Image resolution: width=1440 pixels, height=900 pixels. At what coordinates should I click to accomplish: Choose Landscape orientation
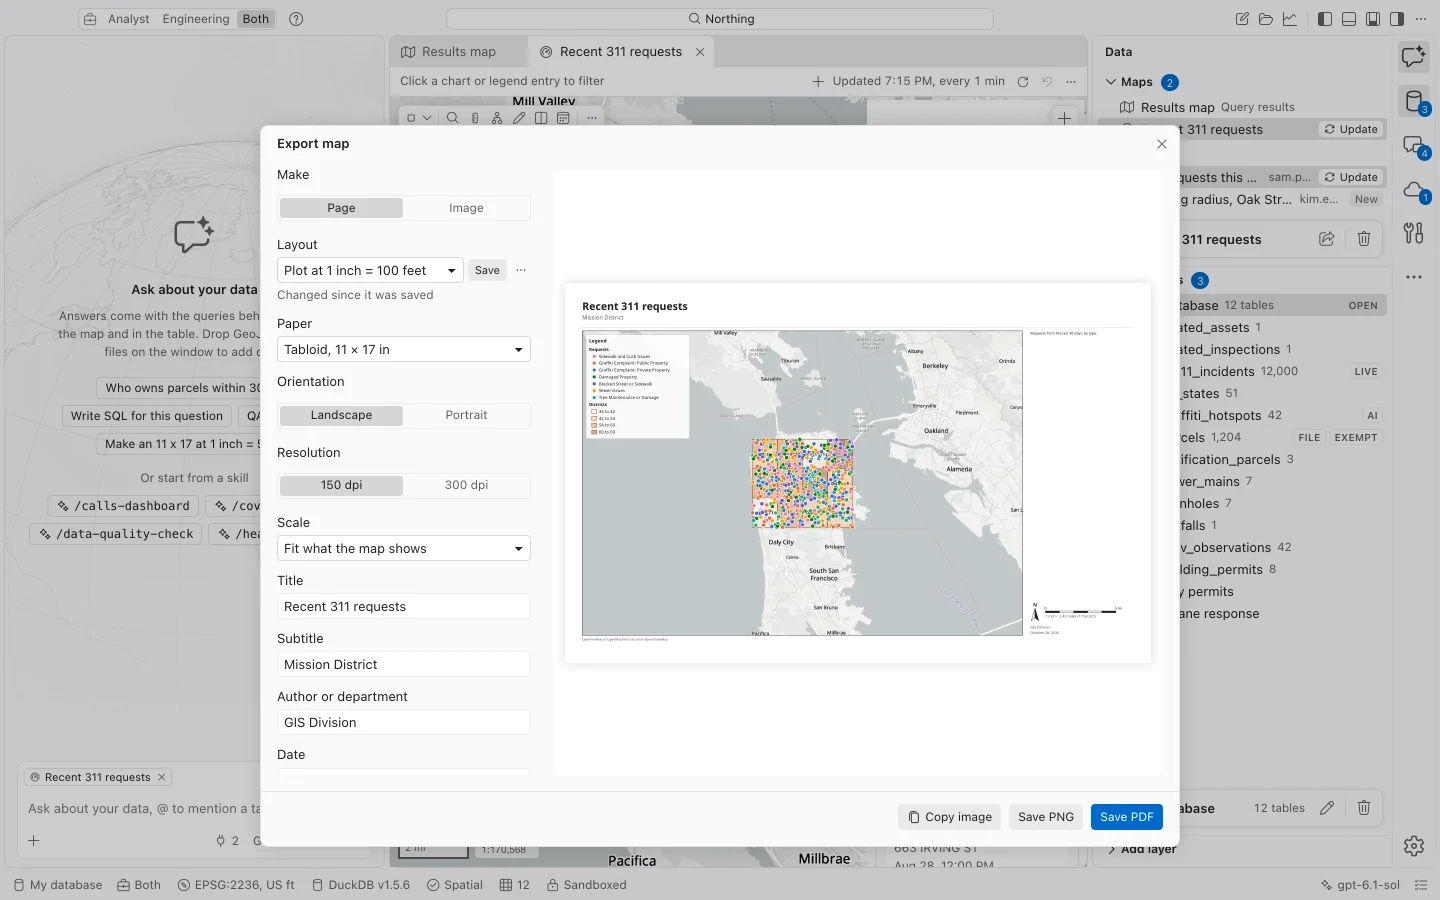point(341,415)
